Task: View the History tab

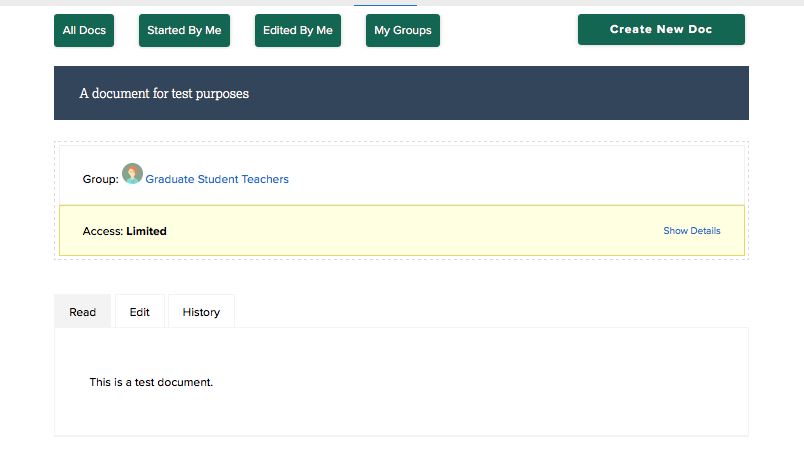Action: tap(201, 312)
